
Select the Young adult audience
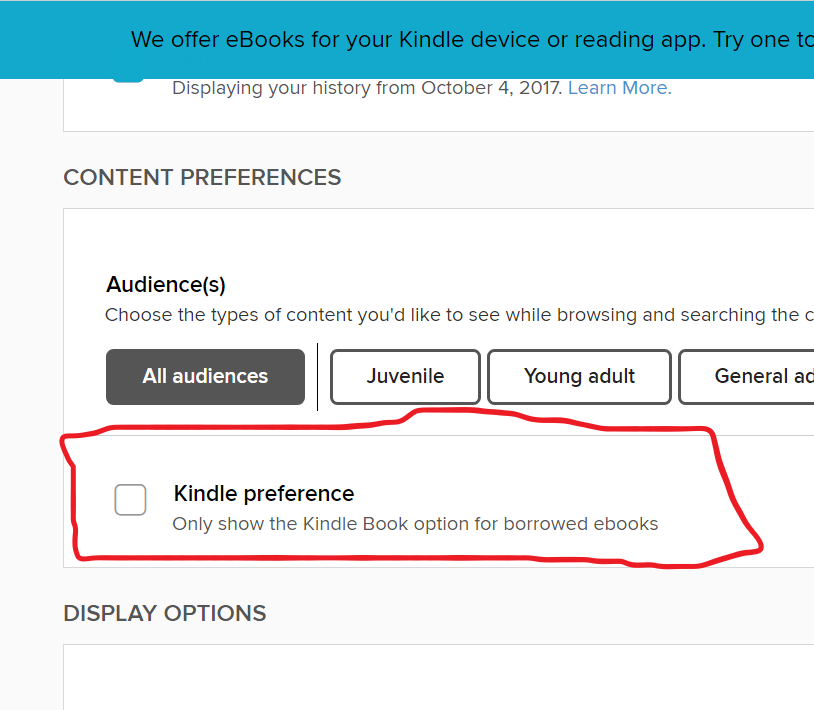point(579,377)
